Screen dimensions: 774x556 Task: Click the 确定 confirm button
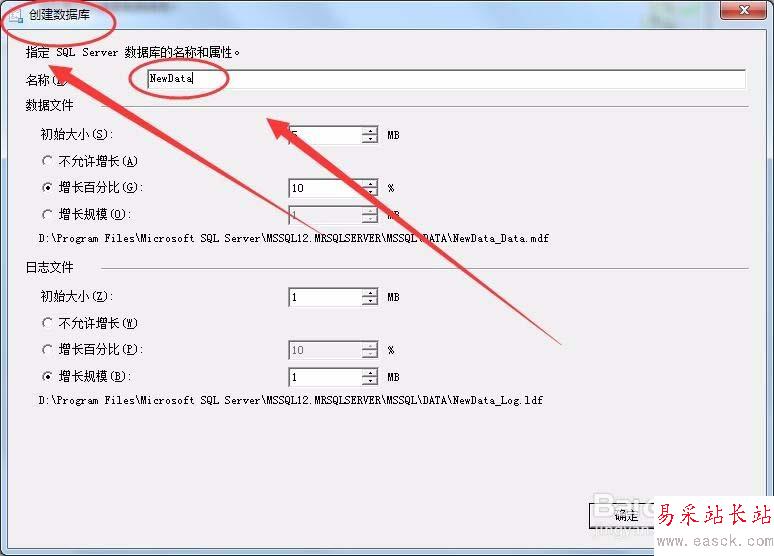point(623,516)
